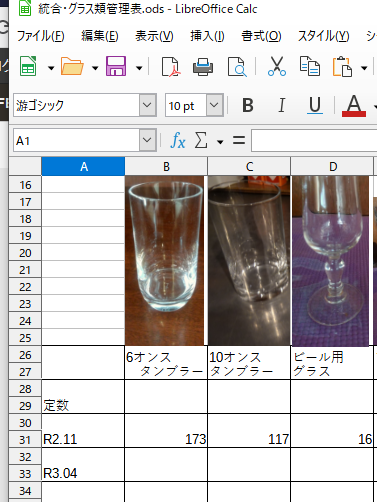The width and height of the screenshot is (377, 502).
Task: Open the スタイル(Y) menu
Action: point(323,36)
